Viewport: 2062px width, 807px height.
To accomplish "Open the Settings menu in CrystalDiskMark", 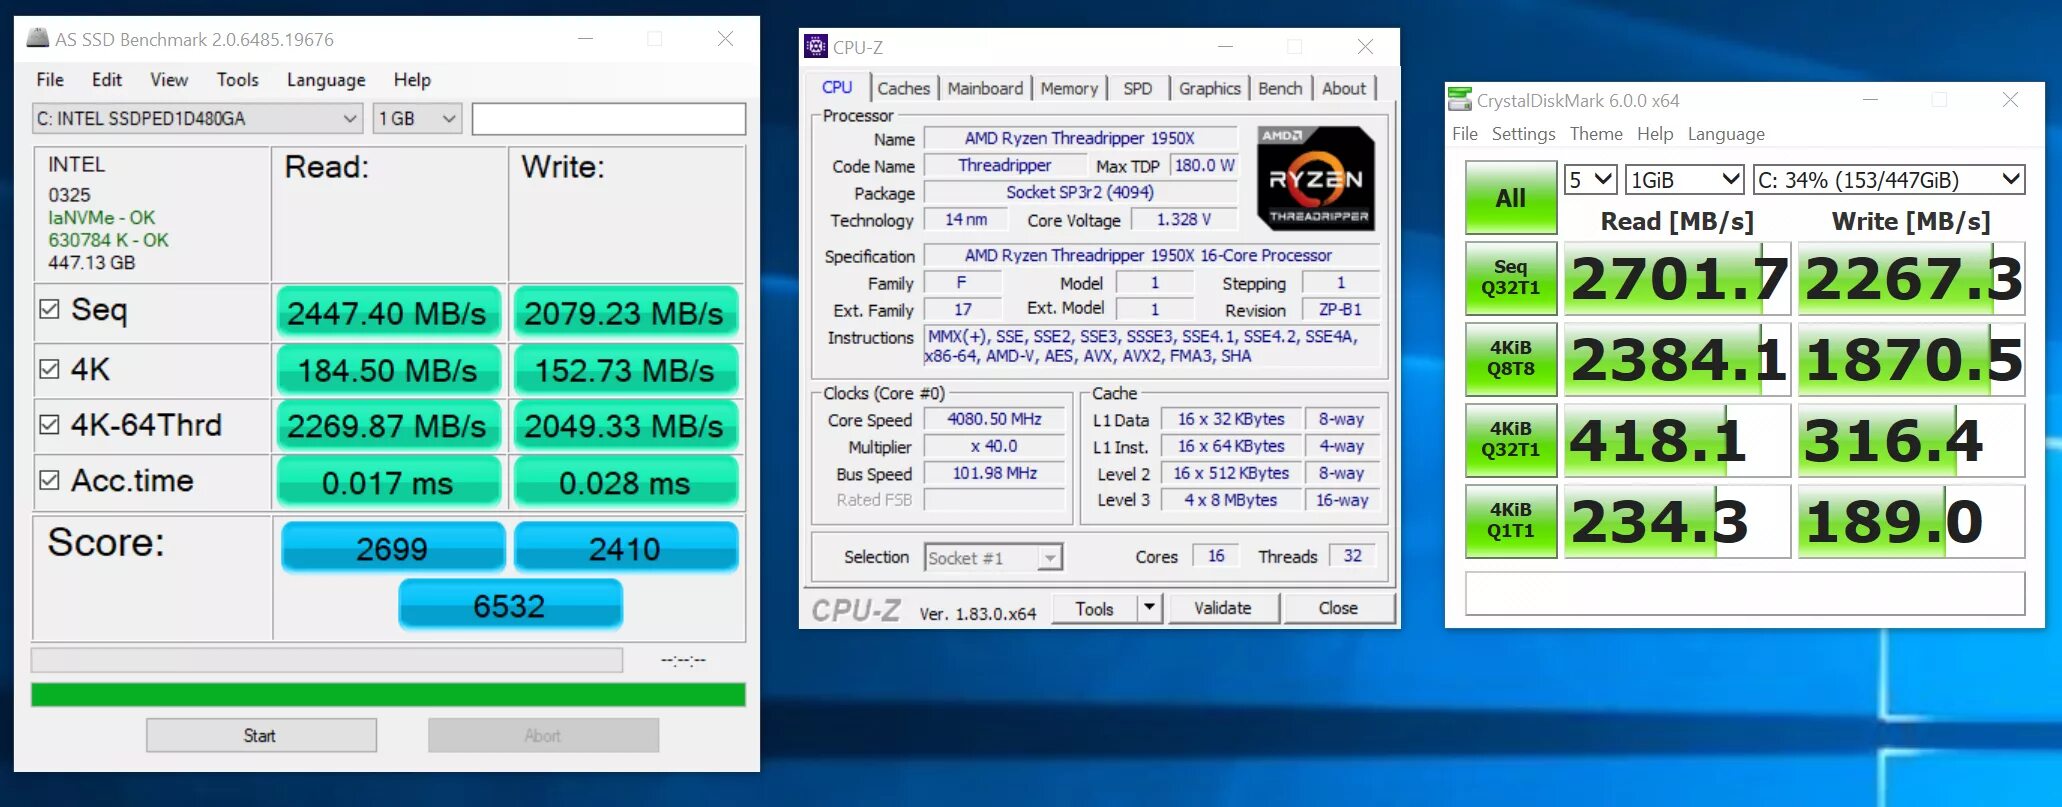I will pyautogui.click(x=1524, y=134).
